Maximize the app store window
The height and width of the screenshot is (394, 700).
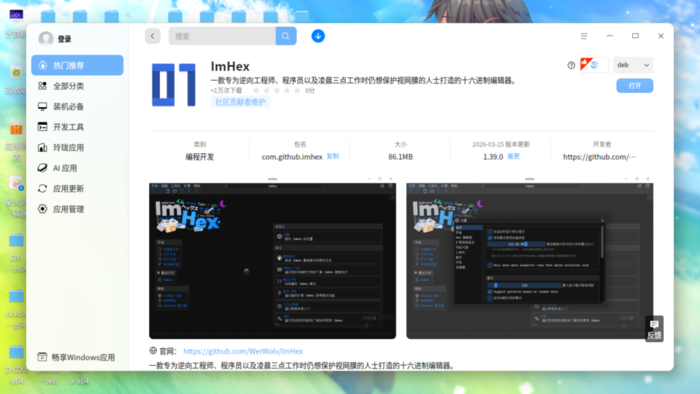(635, 36)
